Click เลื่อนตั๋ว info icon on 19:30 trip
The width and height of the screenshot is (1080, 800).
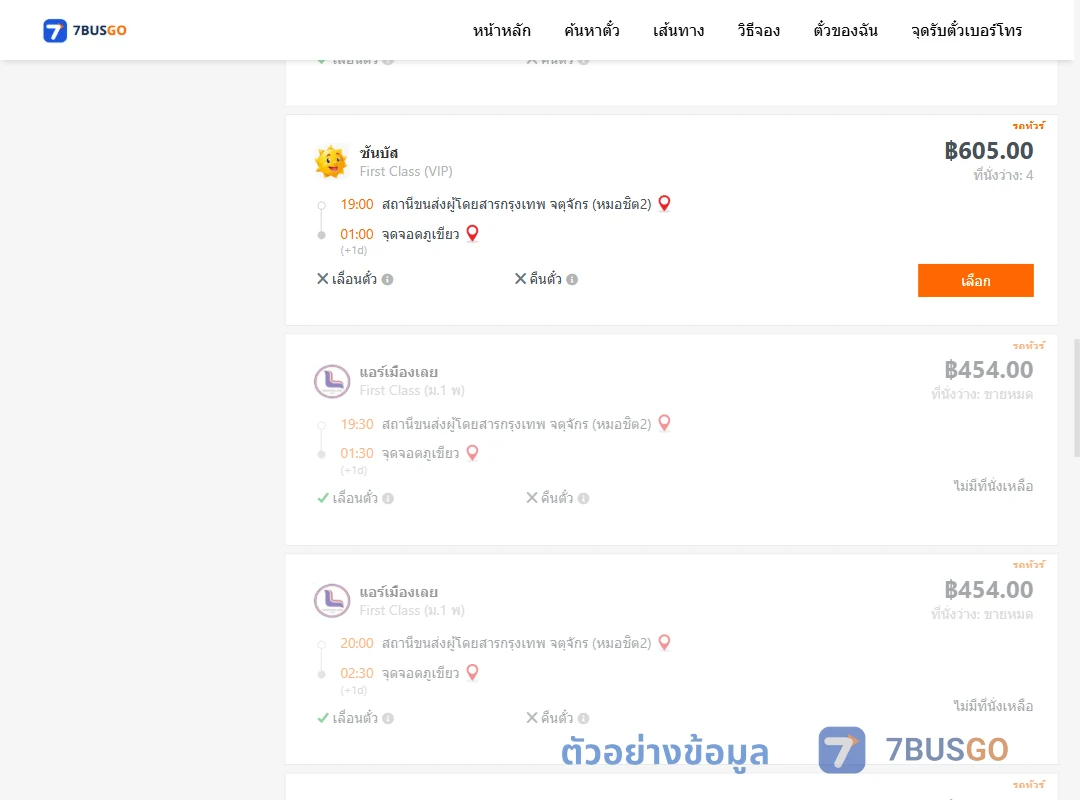(x=388, y=498)
